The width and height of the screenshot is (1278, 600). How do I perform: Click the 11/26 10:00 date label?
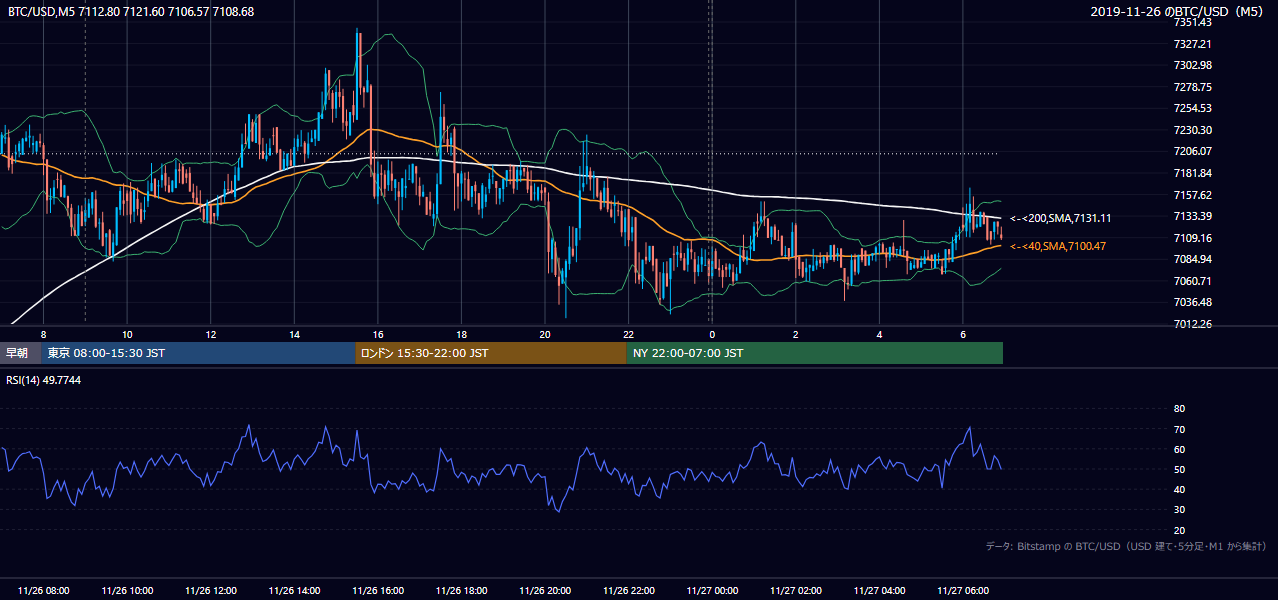127,591
